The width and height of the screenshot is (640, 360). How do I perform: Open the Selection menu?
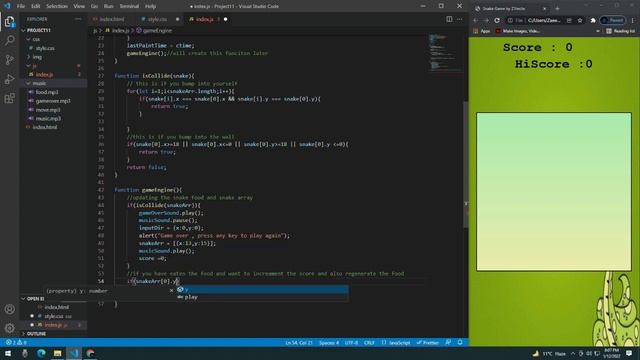(57, 6)
